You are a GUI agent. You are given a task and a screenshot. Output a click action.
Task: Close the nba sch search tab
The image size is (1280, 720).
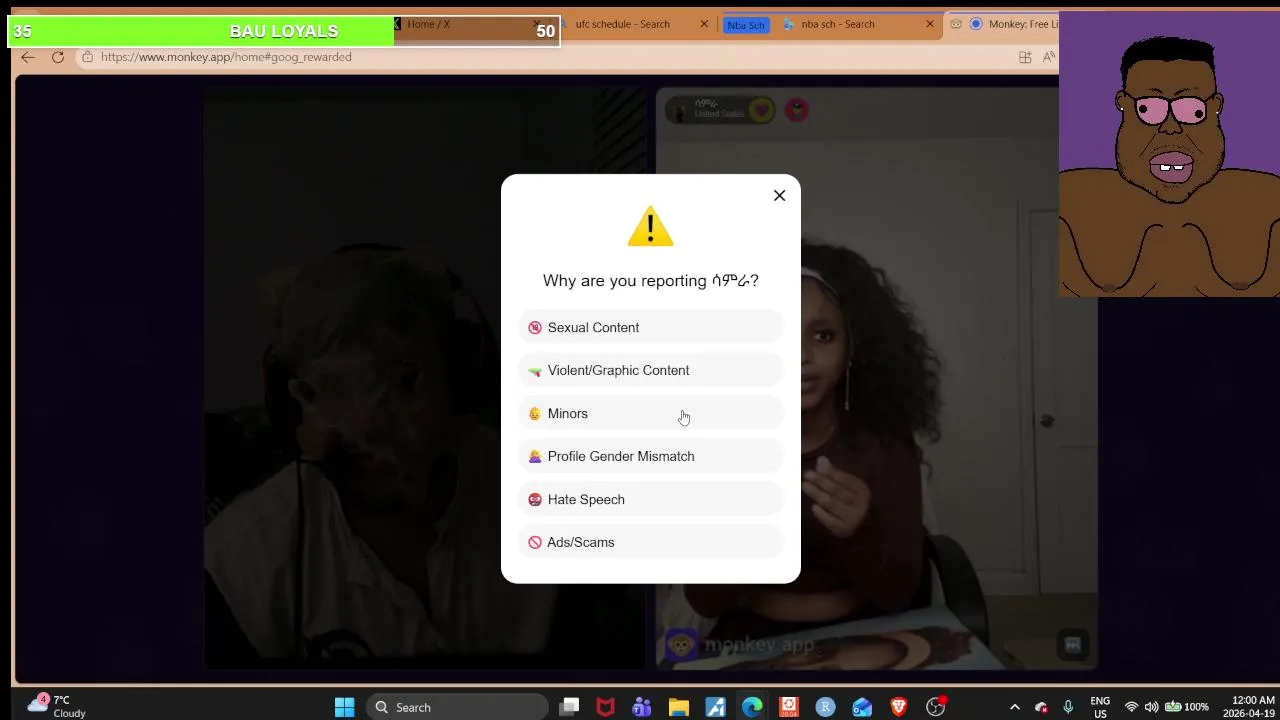(x=930, y=24)
